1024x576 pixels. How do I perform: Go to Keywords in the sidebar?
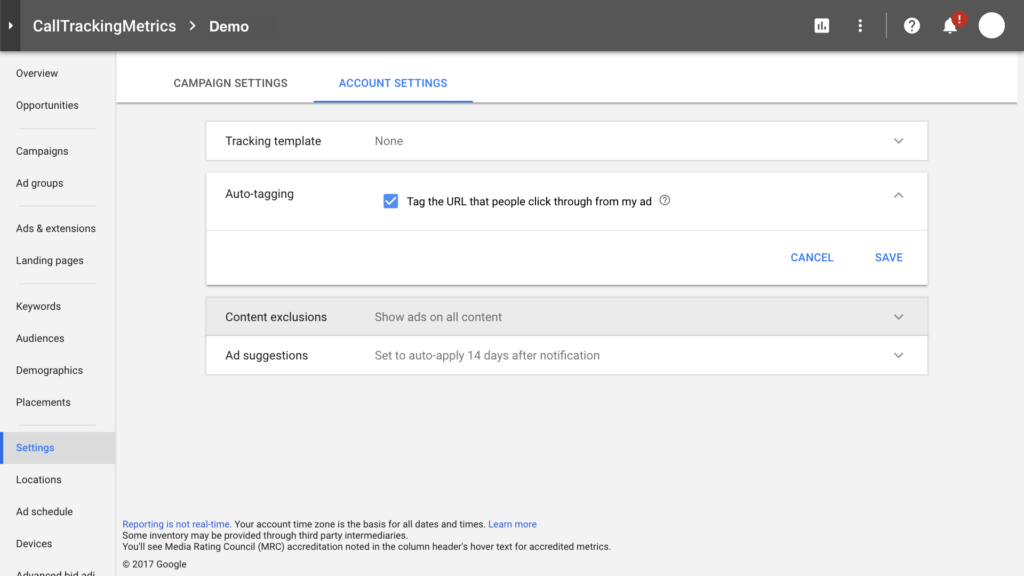point(38,306)
